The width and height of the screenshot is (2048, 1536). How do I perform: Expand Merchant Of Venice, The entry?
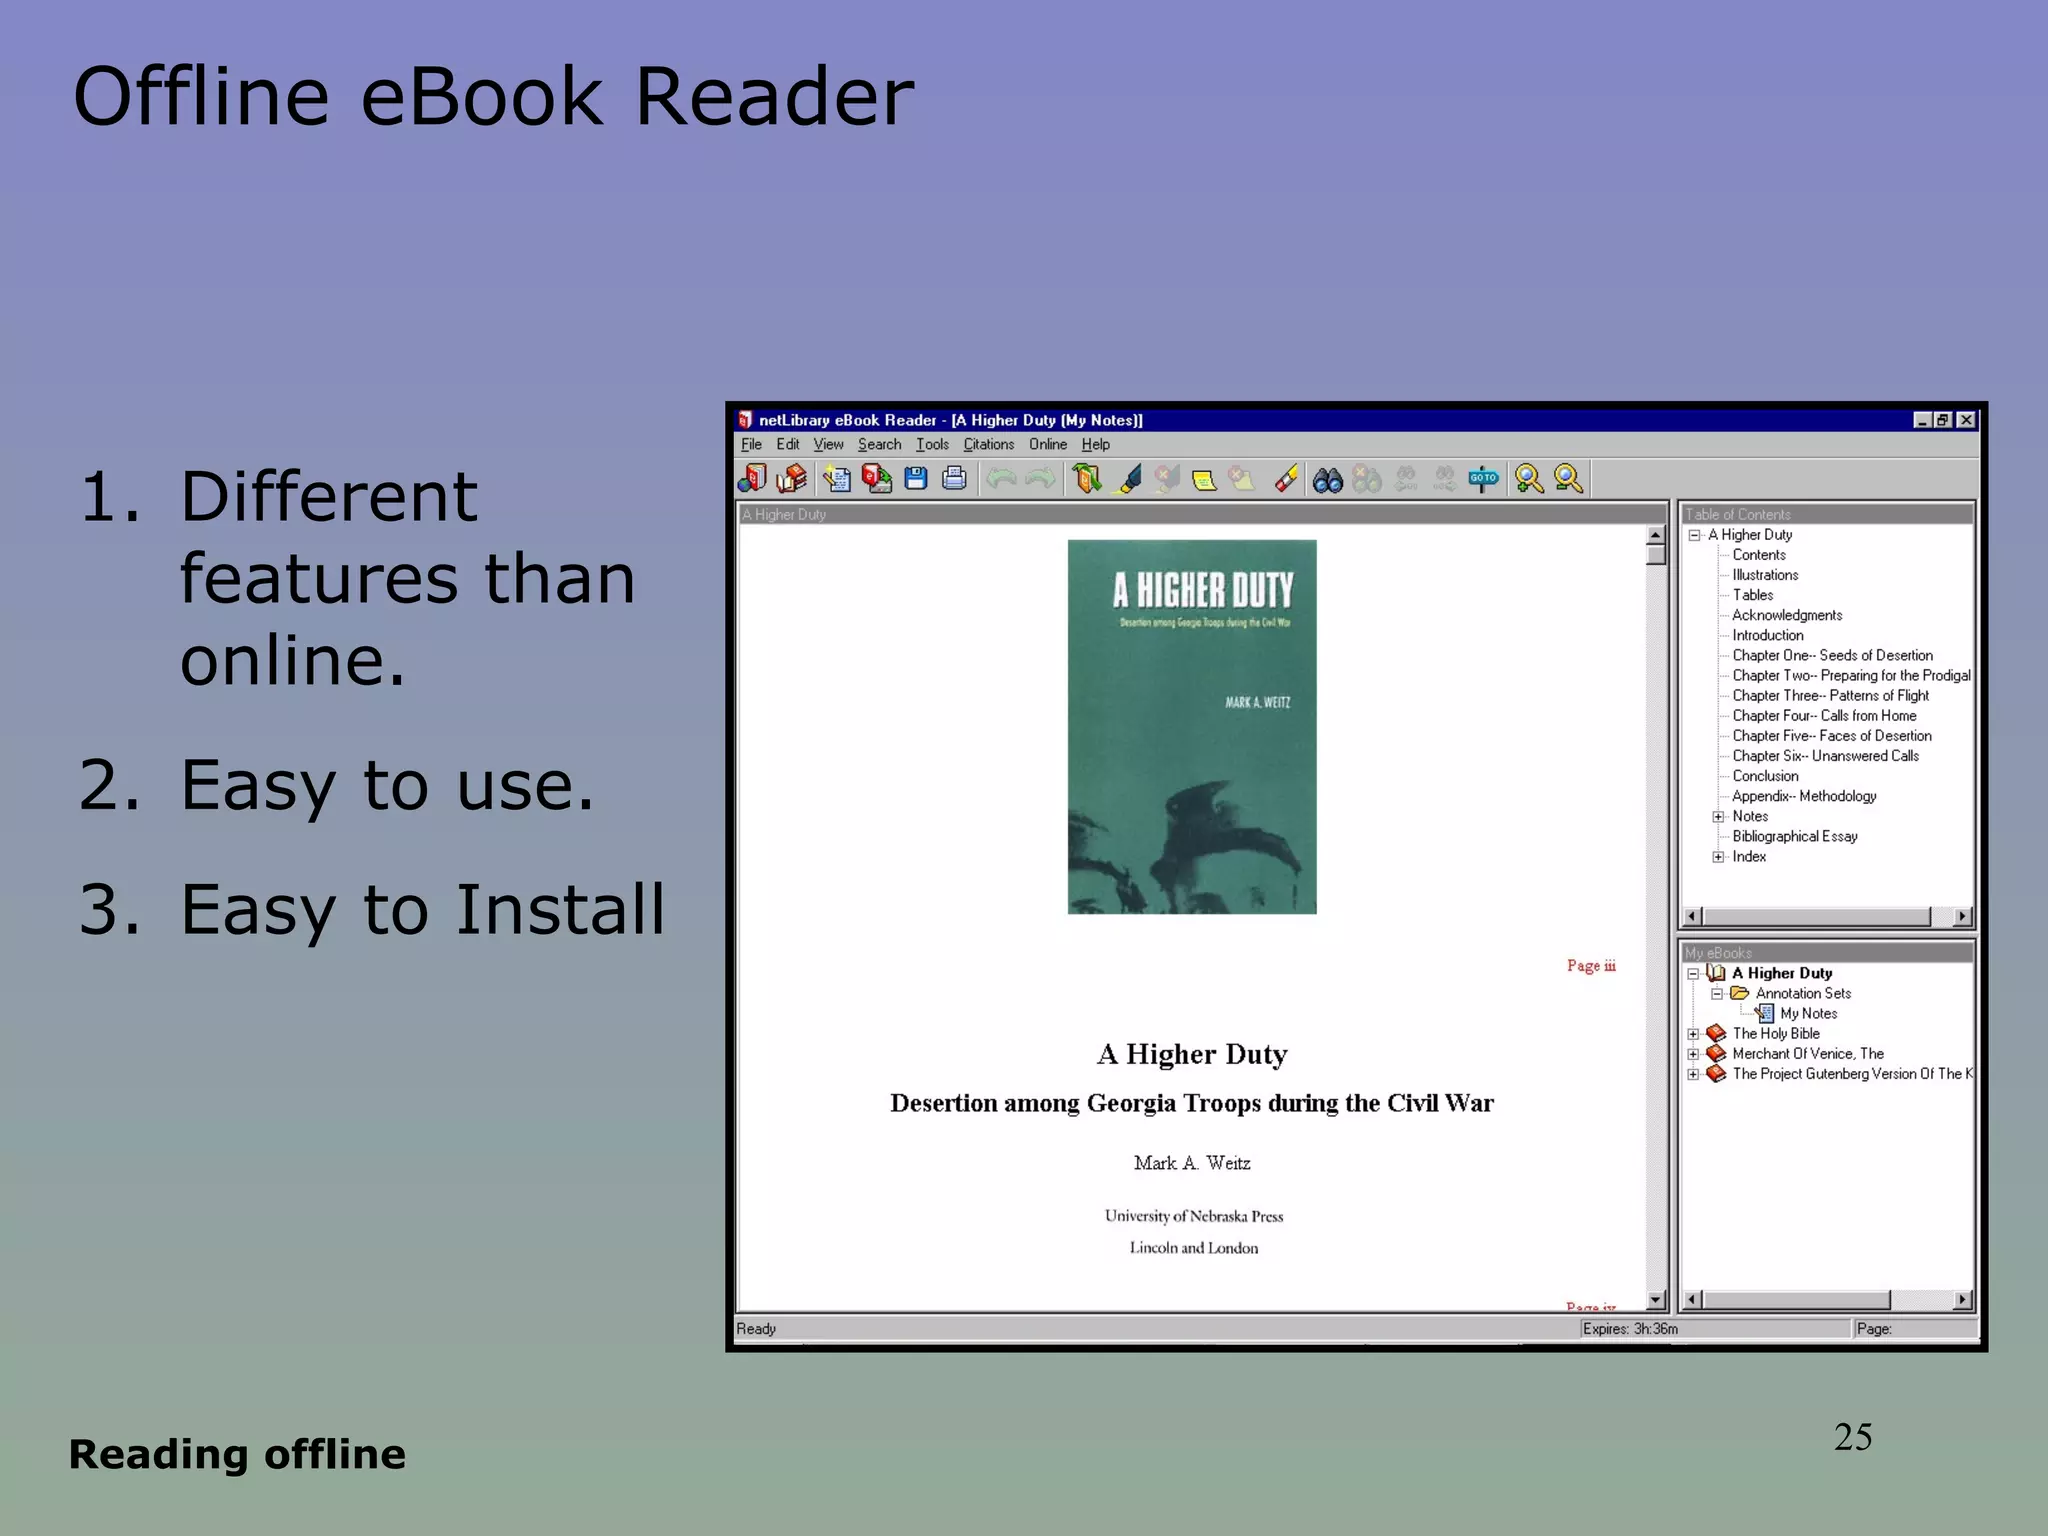click(1693, 1054)
